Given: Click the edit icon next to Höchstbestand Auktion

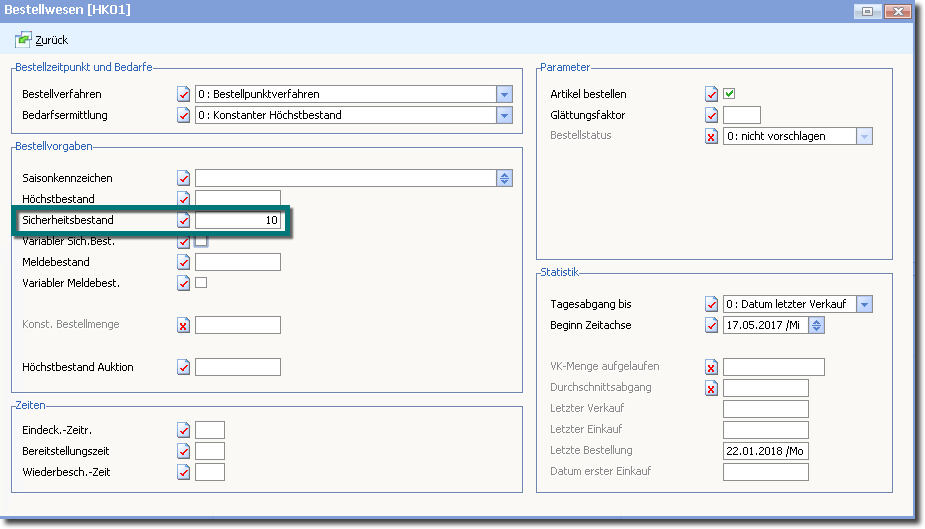Looking at the screenshot, I should 183,367.
